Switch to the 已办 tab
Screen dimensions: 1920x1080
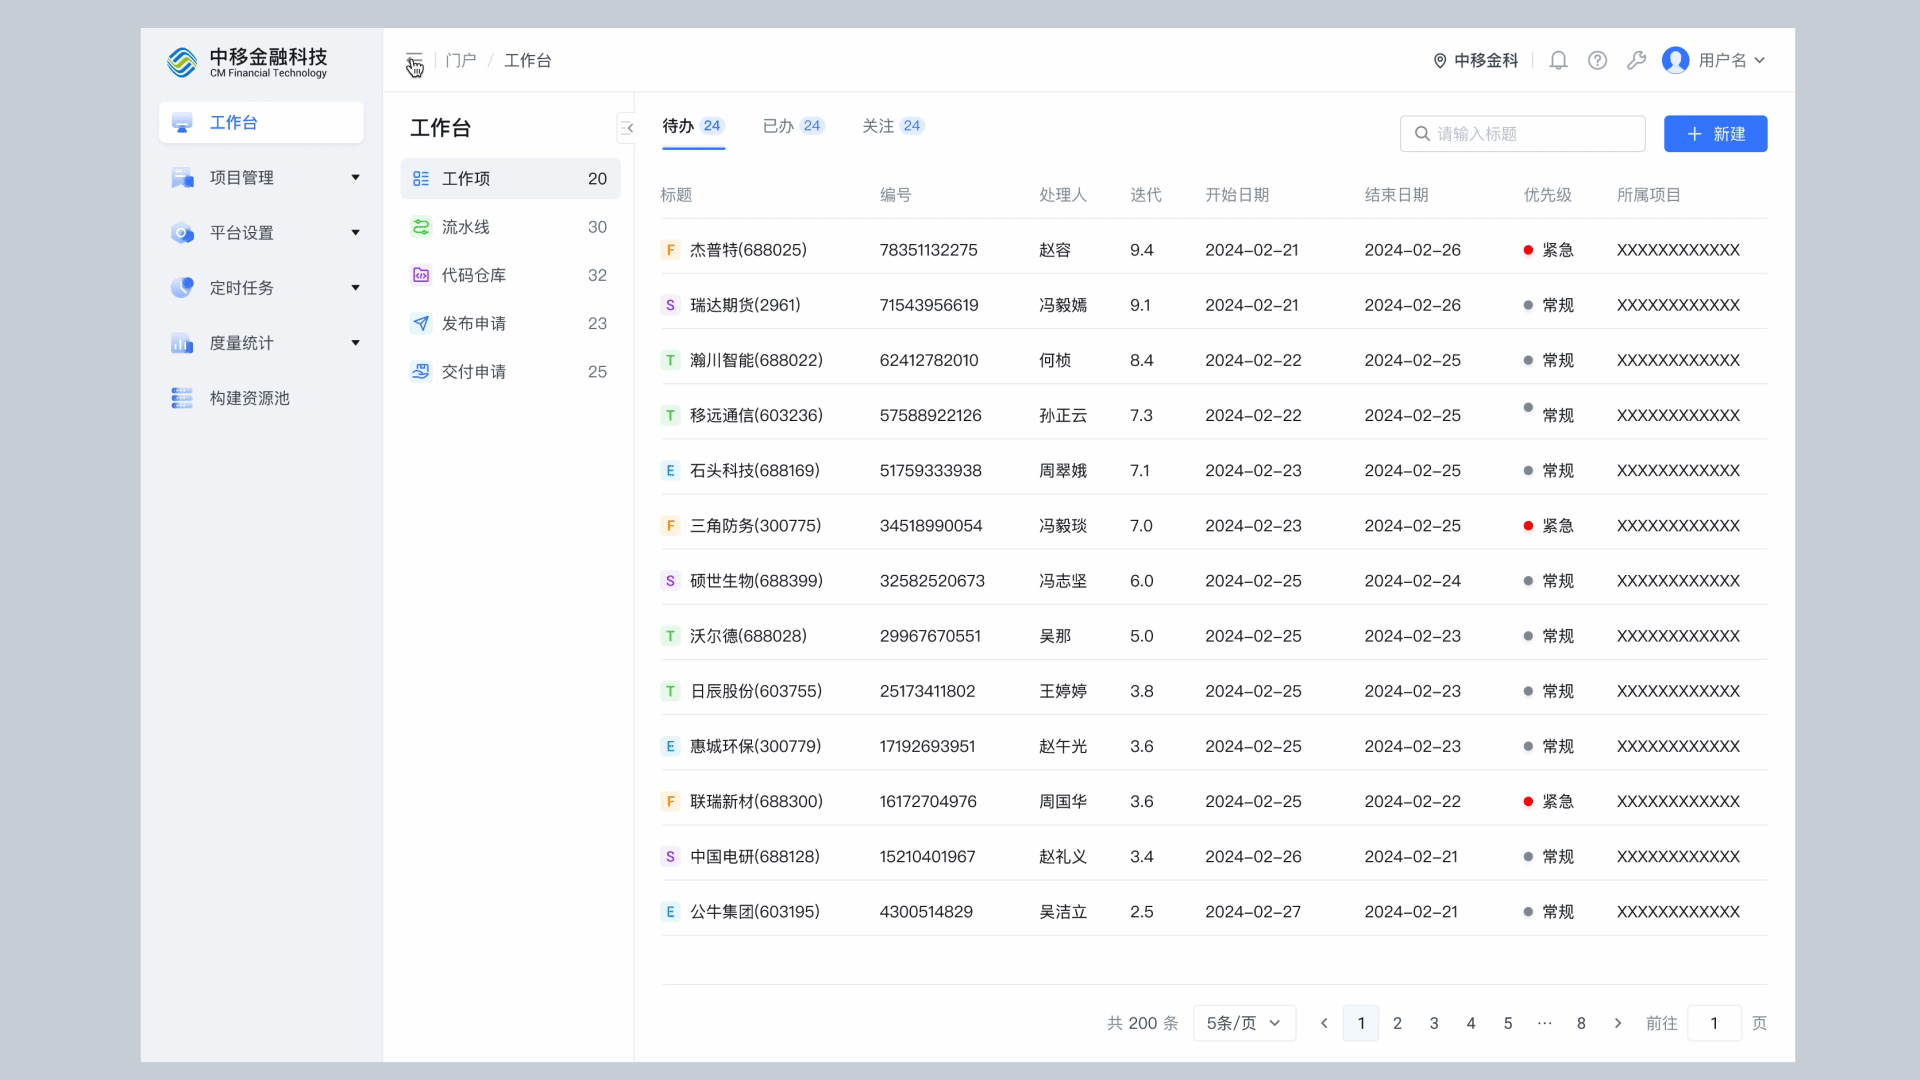tap(793, 126)
